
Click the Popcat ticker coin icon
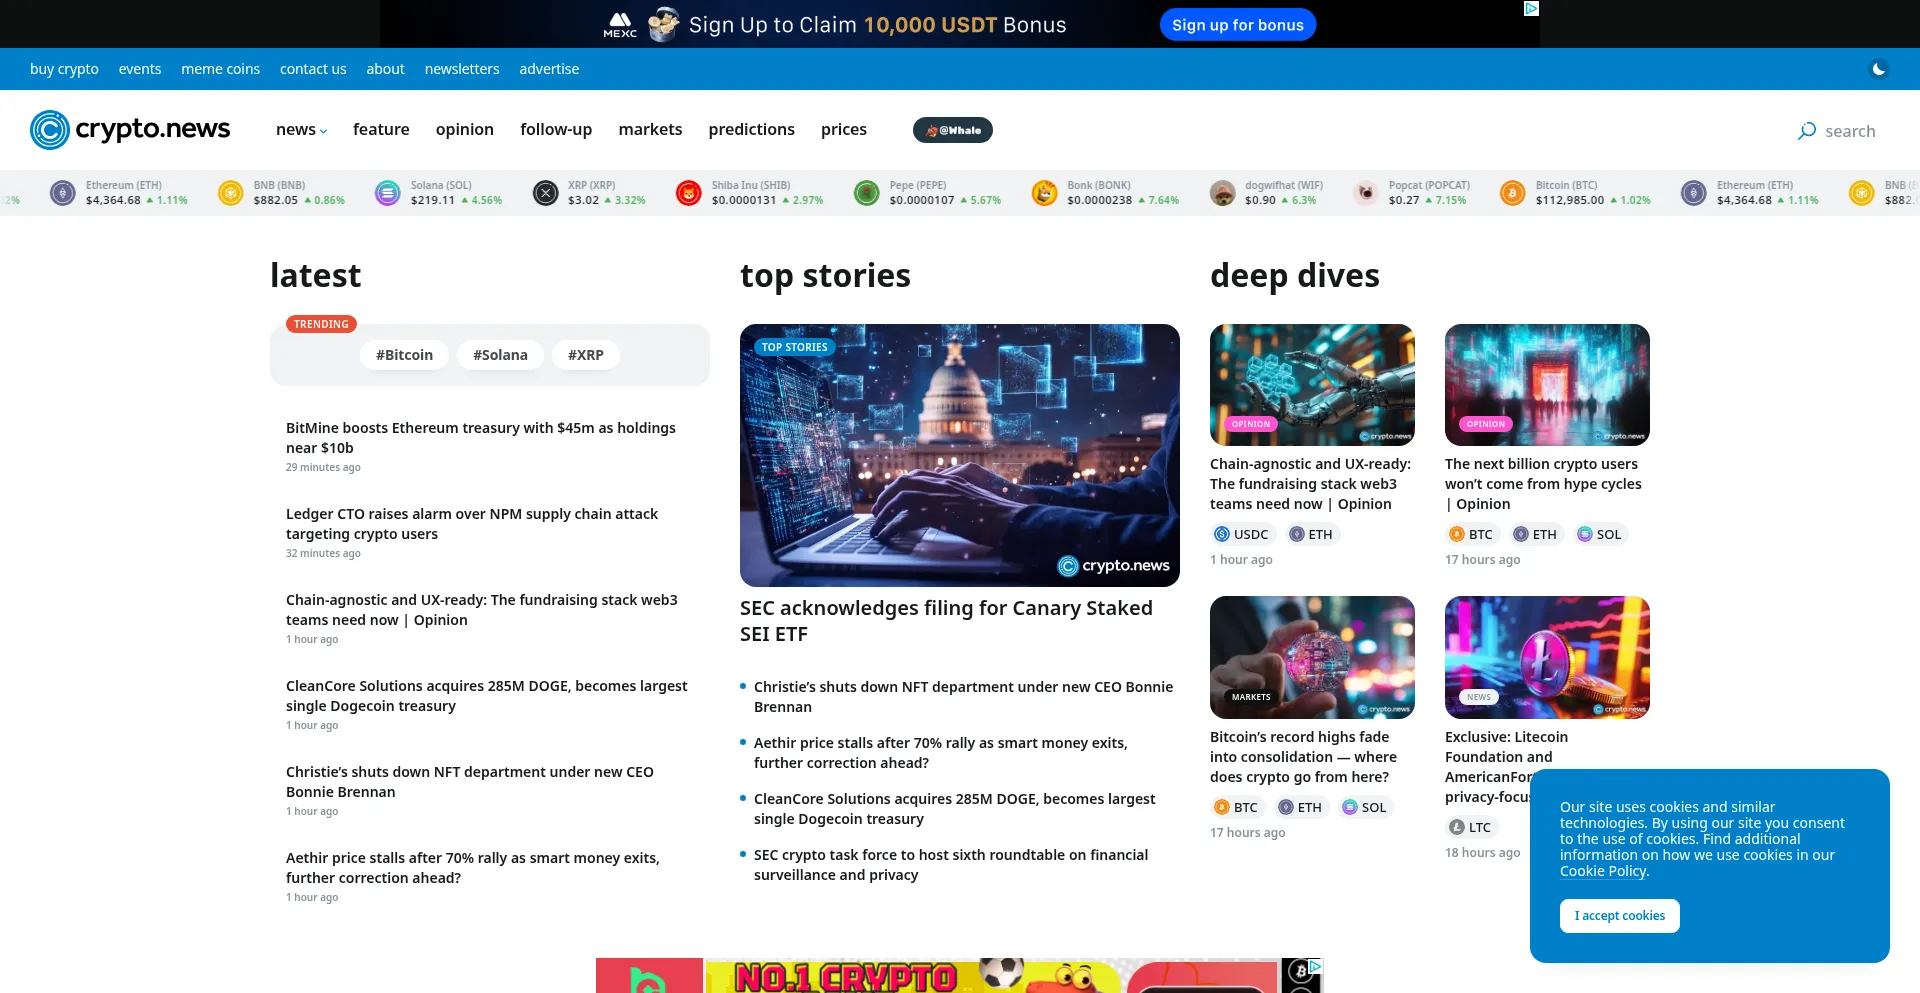(x=1366, y=193)
